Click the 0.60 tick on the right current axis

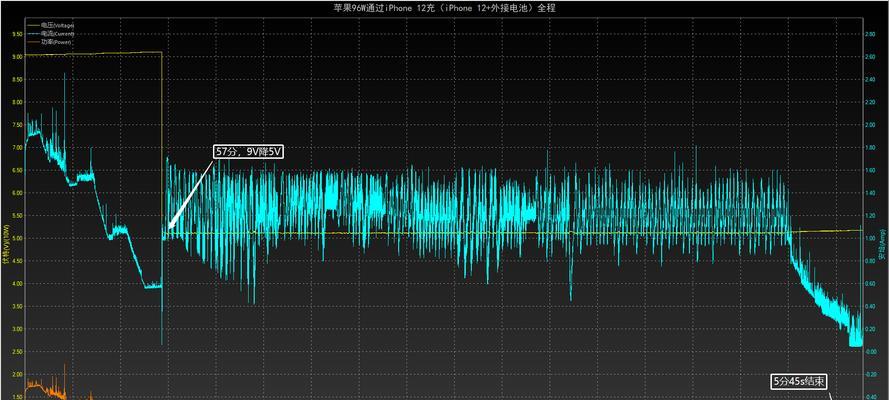[870, 283]
